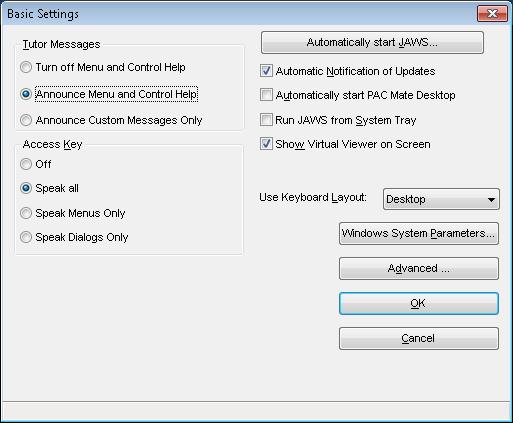Click the Automatically start JAWS button
Image resolution: width=513 pixels, height=423 pixels.
(372, 42)
